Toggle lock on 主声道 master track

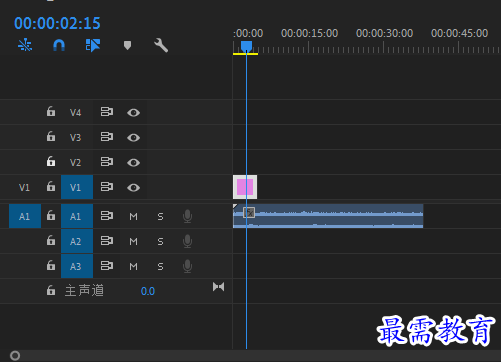tap(51, 290)
